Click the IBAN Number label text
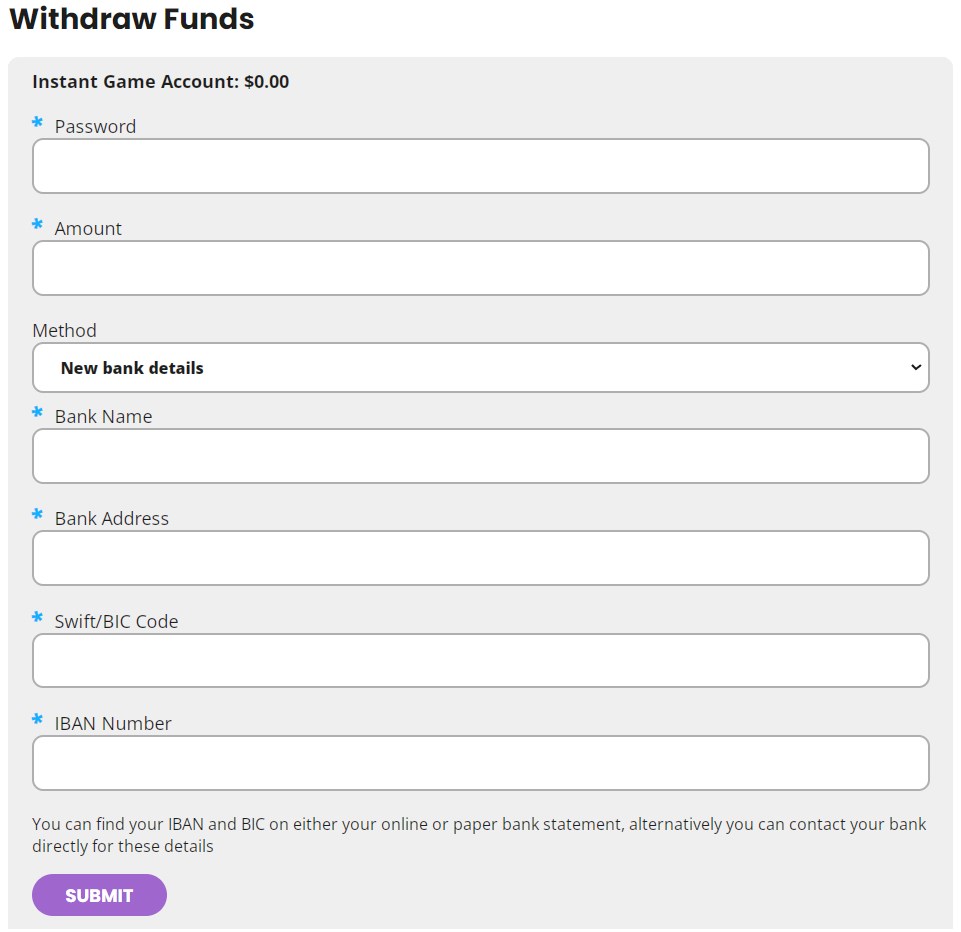 click(113, 723)
